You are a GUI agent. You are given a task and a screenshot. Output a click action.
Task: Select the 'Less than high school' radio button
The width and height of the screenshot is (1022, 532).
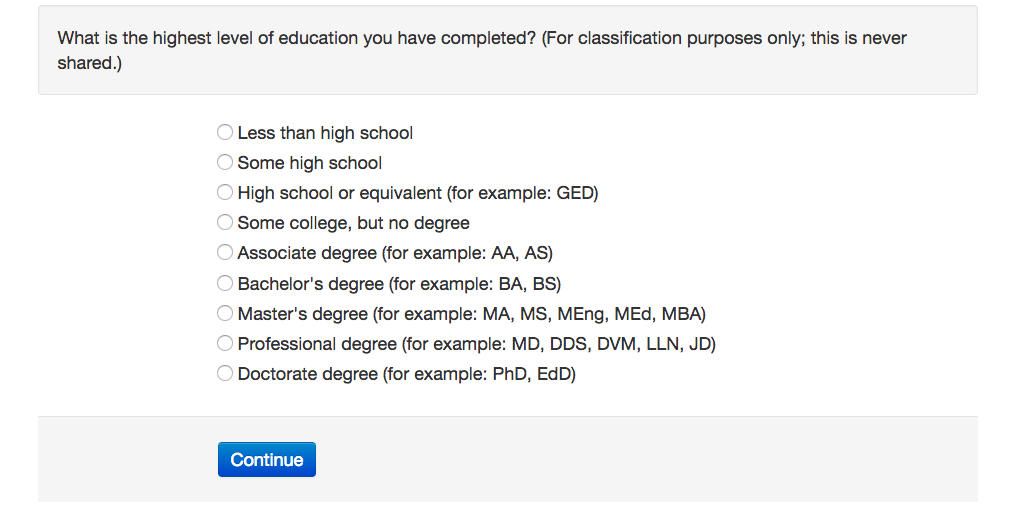click(x=225, y=132)
